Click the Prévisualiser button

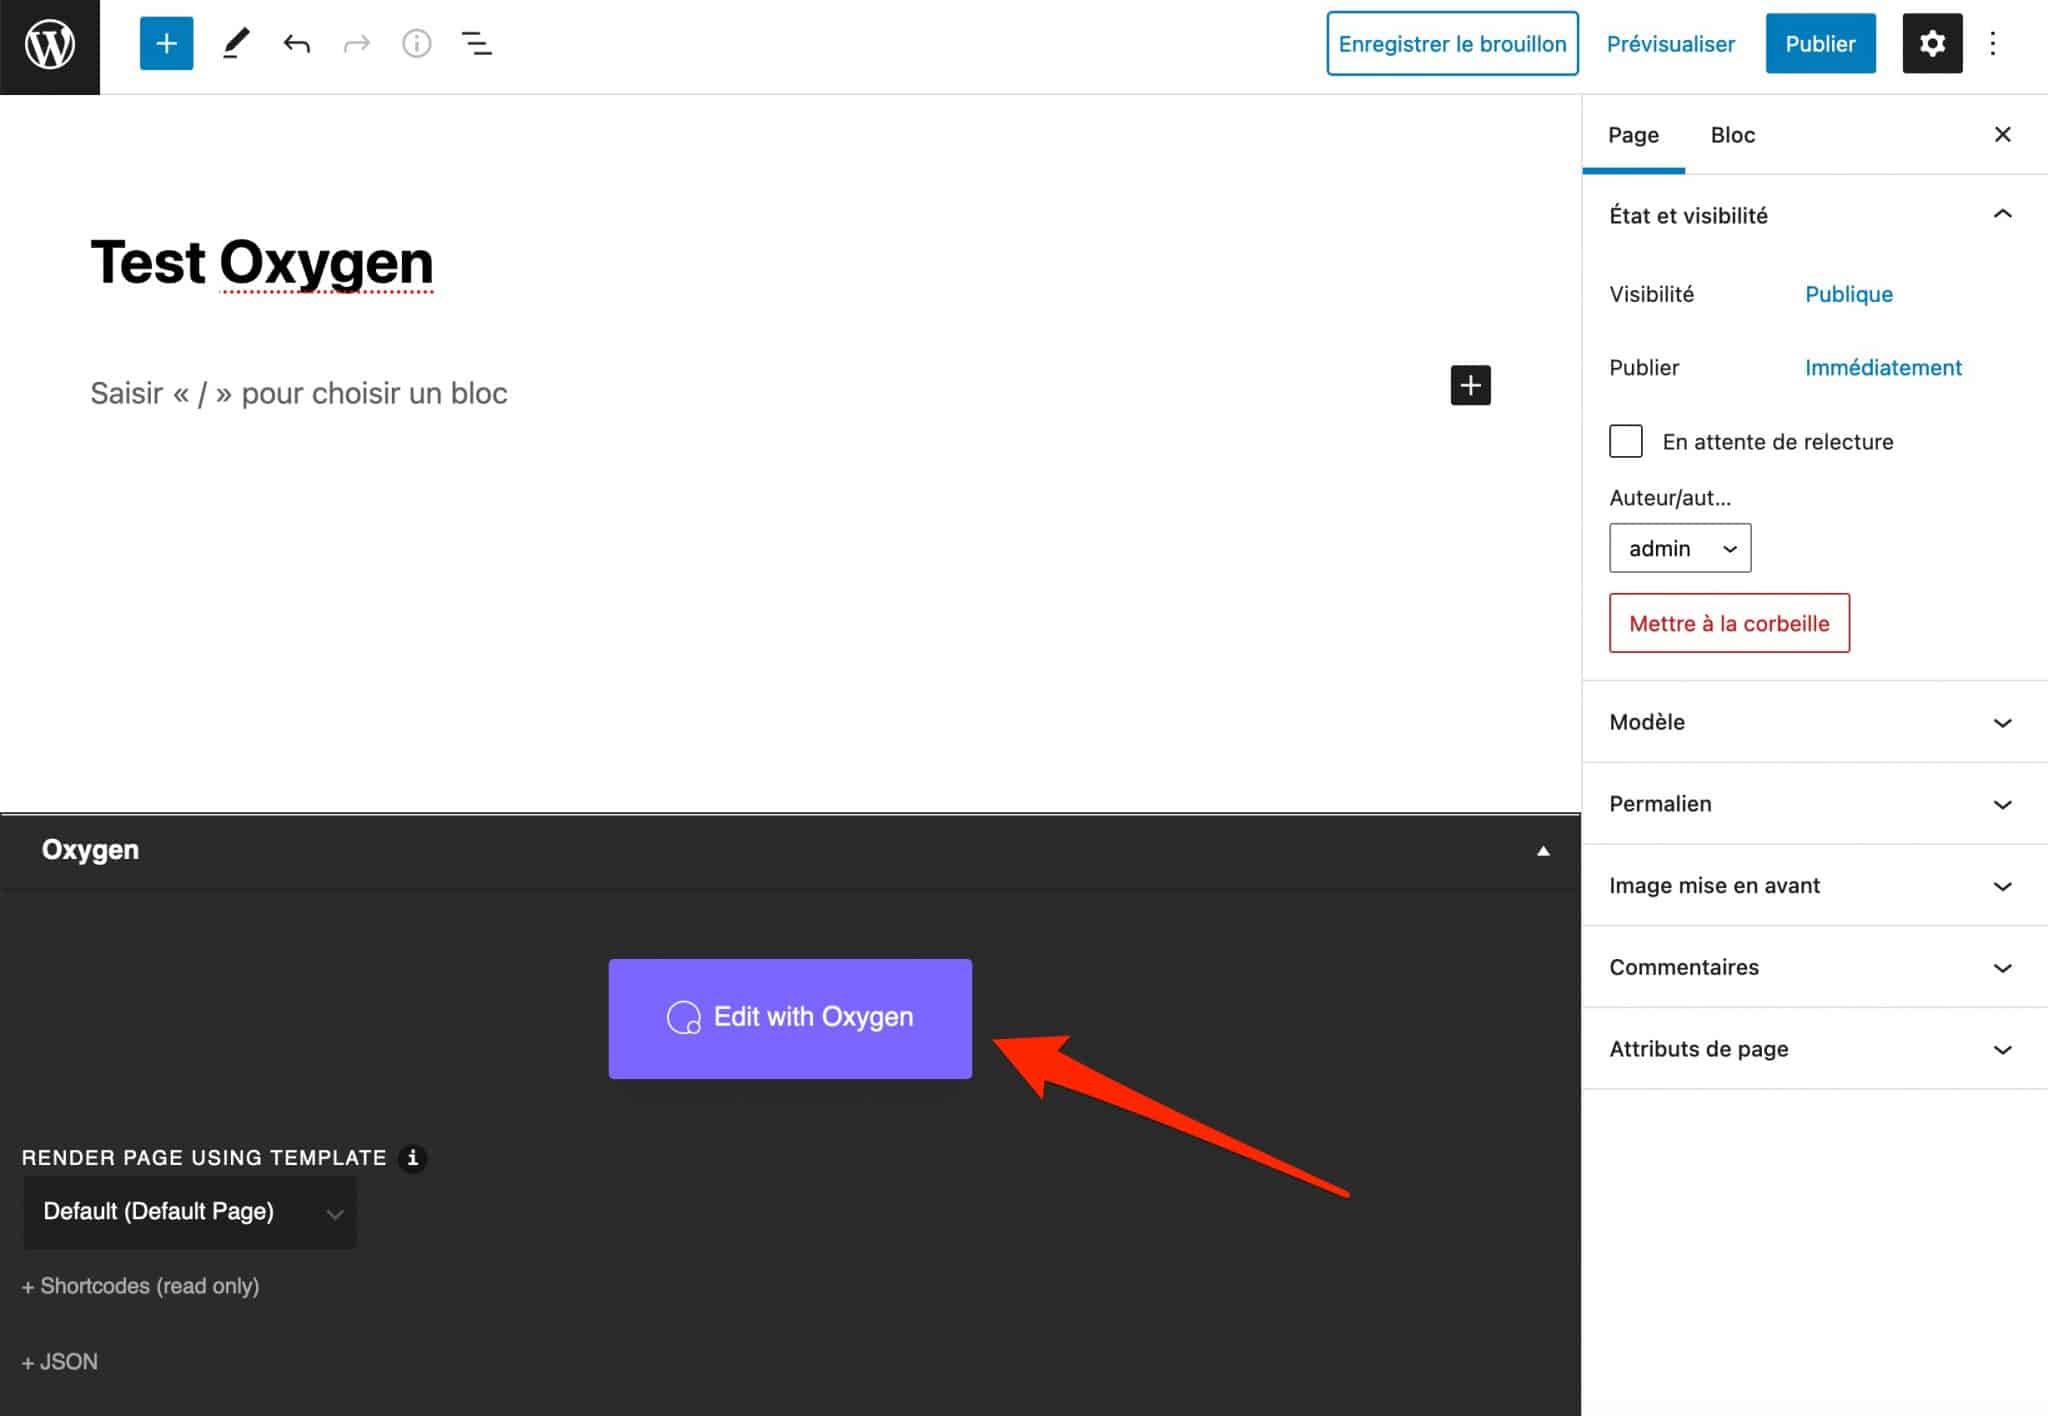(x=1670, y=44)
